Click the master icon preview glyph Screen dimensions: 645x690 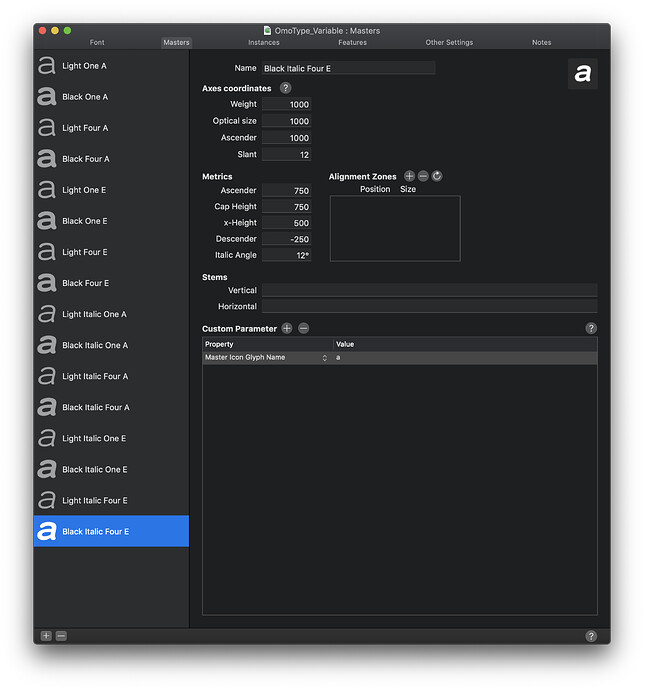click(x=583, y=73)
